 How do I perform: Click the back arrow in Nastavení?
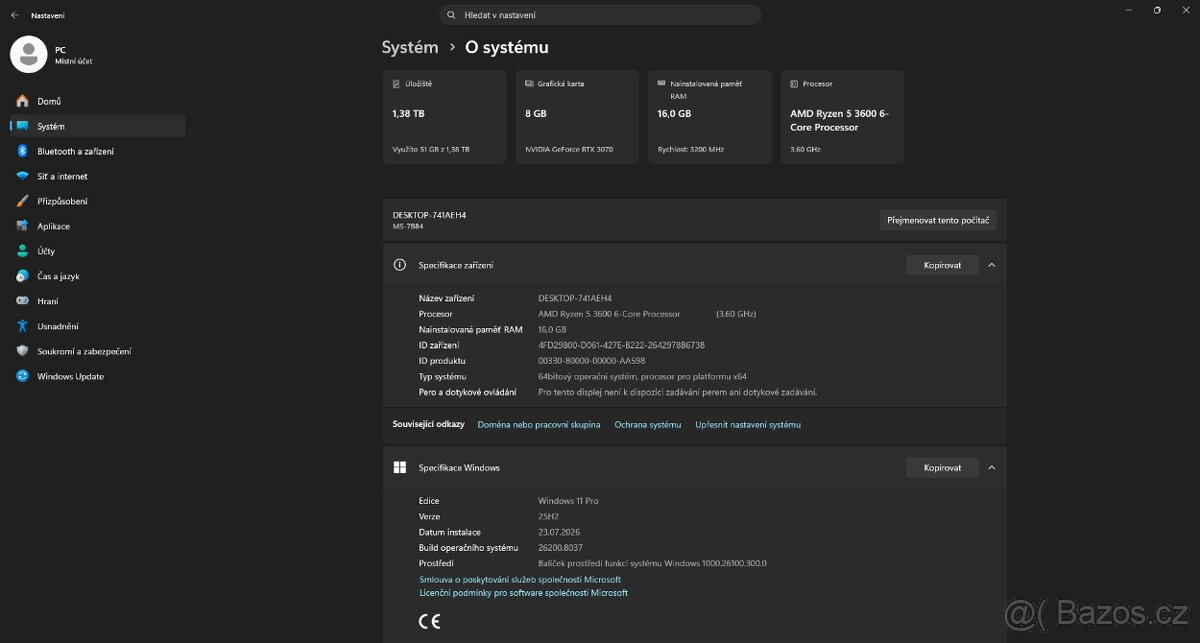coord(14,15)
